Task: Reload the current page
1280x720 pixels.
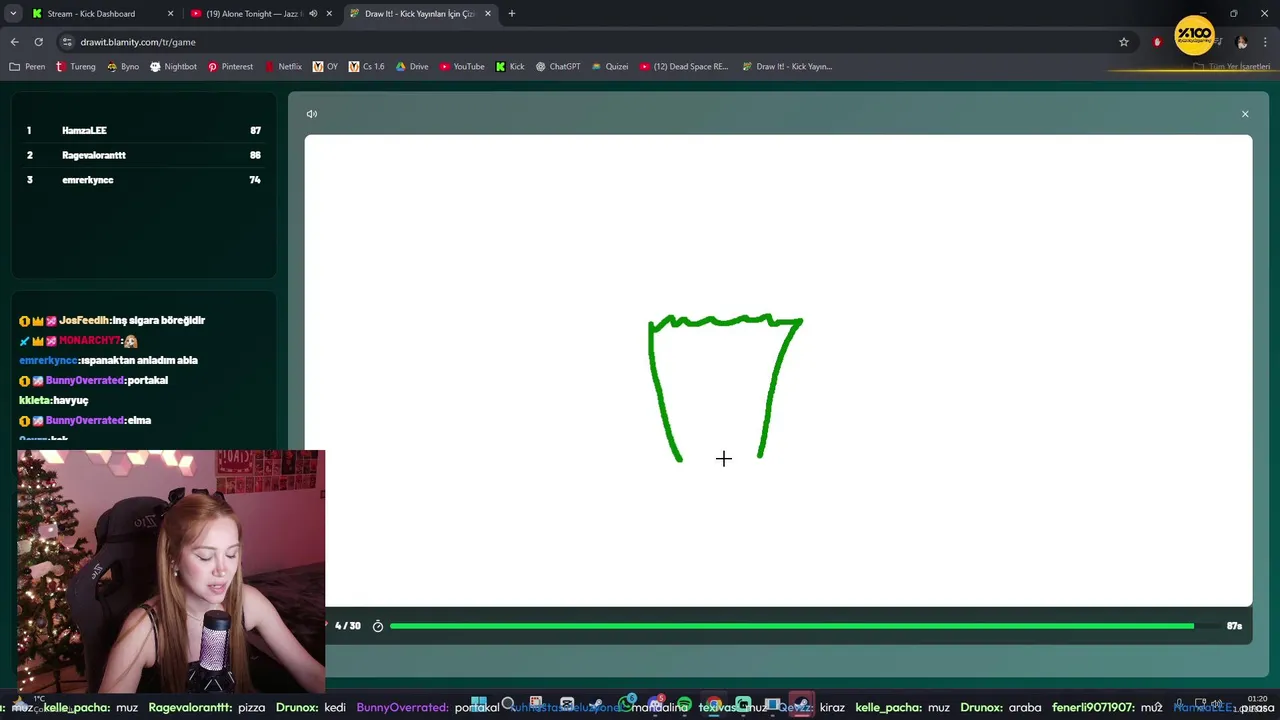Action: (x=38, y=42)
